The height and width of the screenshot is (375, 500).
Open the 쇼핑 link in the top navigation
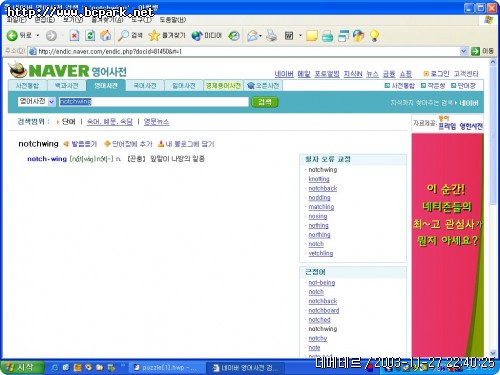(x=405, y=74)
